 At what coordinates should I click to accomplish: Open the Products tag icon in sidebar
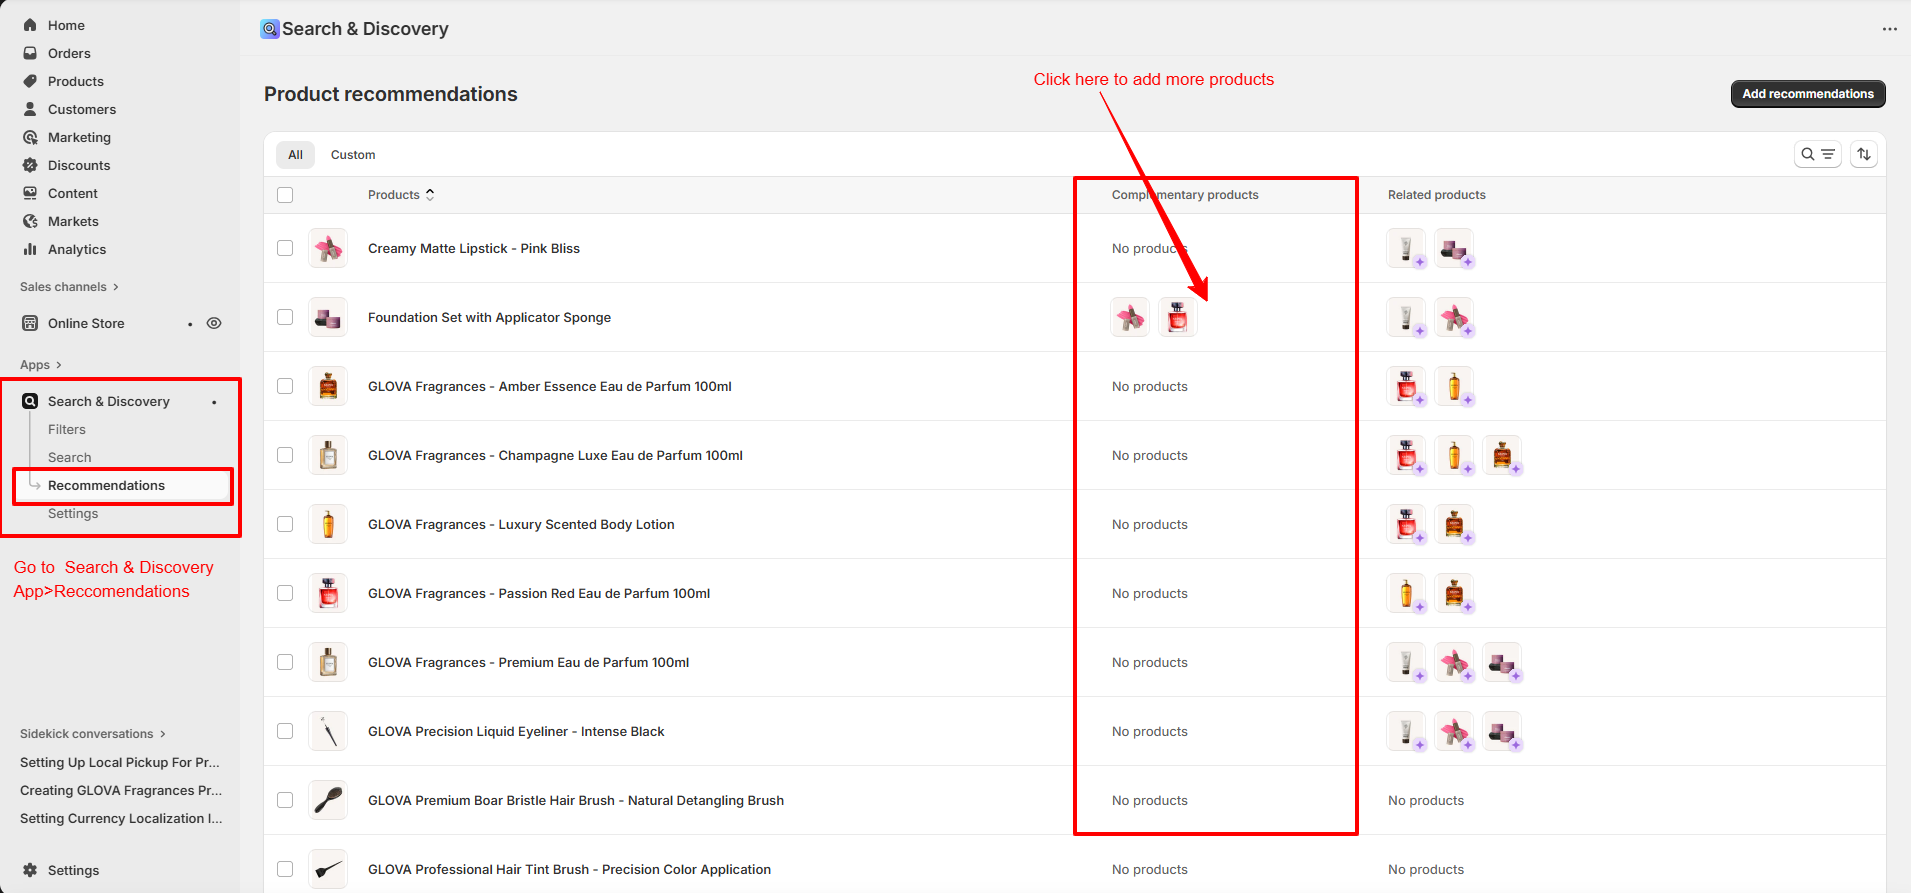(x=30, y=81)
